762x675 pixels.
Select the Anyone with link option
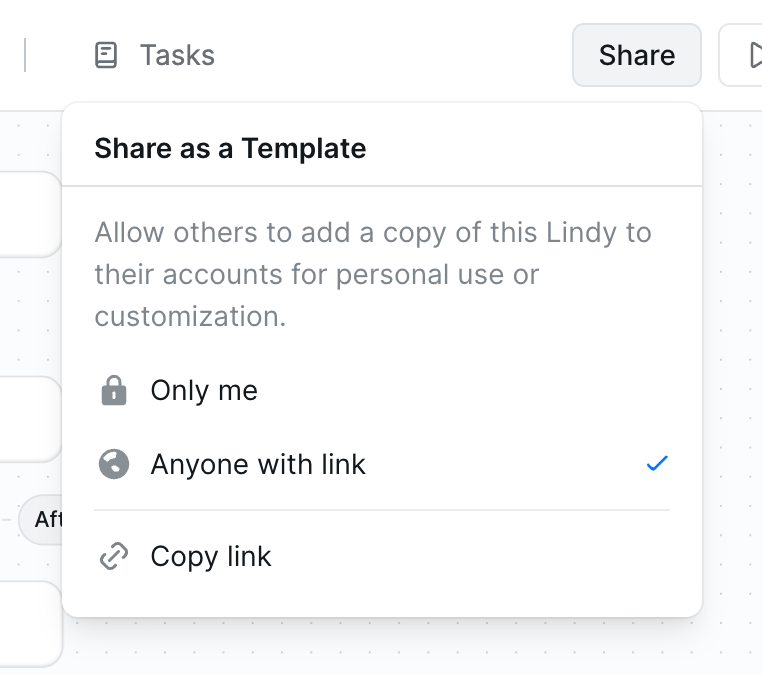[382, 464]
